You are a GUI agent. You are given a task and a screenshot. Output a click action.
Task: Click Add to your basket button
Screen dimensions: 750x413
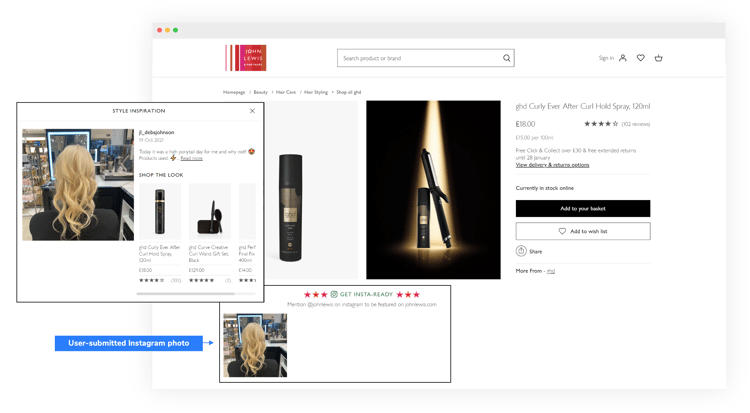click(583, 209)
